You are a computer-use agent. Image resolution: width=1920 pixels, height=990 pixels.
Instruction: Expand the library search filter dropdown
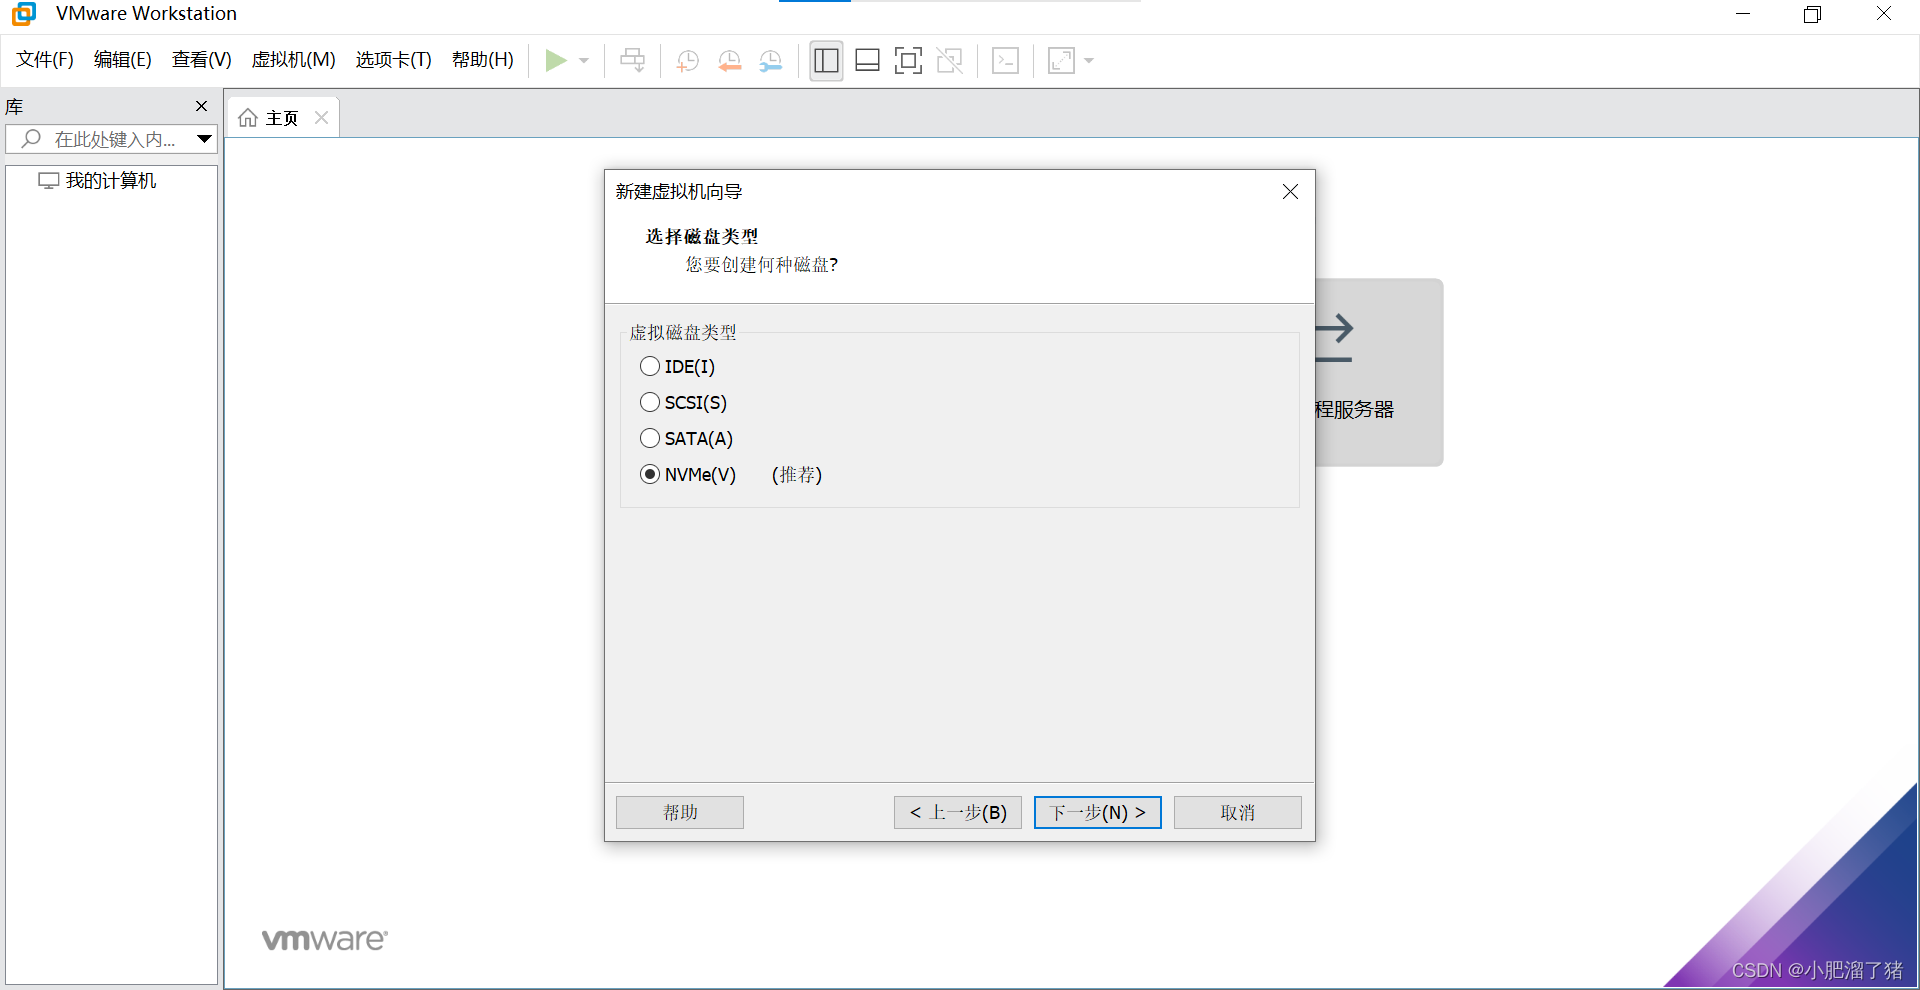point(204,139)
